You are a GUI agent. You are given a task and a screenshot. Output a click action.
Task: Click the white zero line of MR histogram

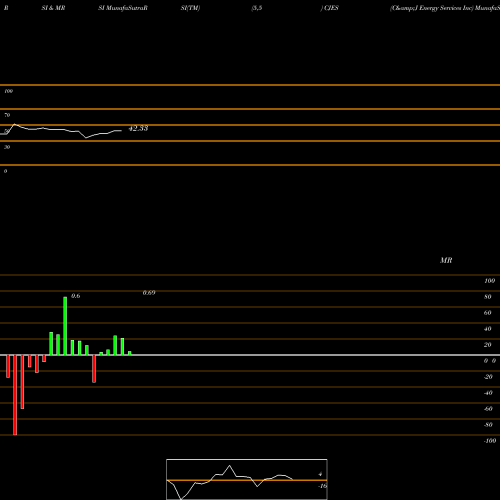250,355
